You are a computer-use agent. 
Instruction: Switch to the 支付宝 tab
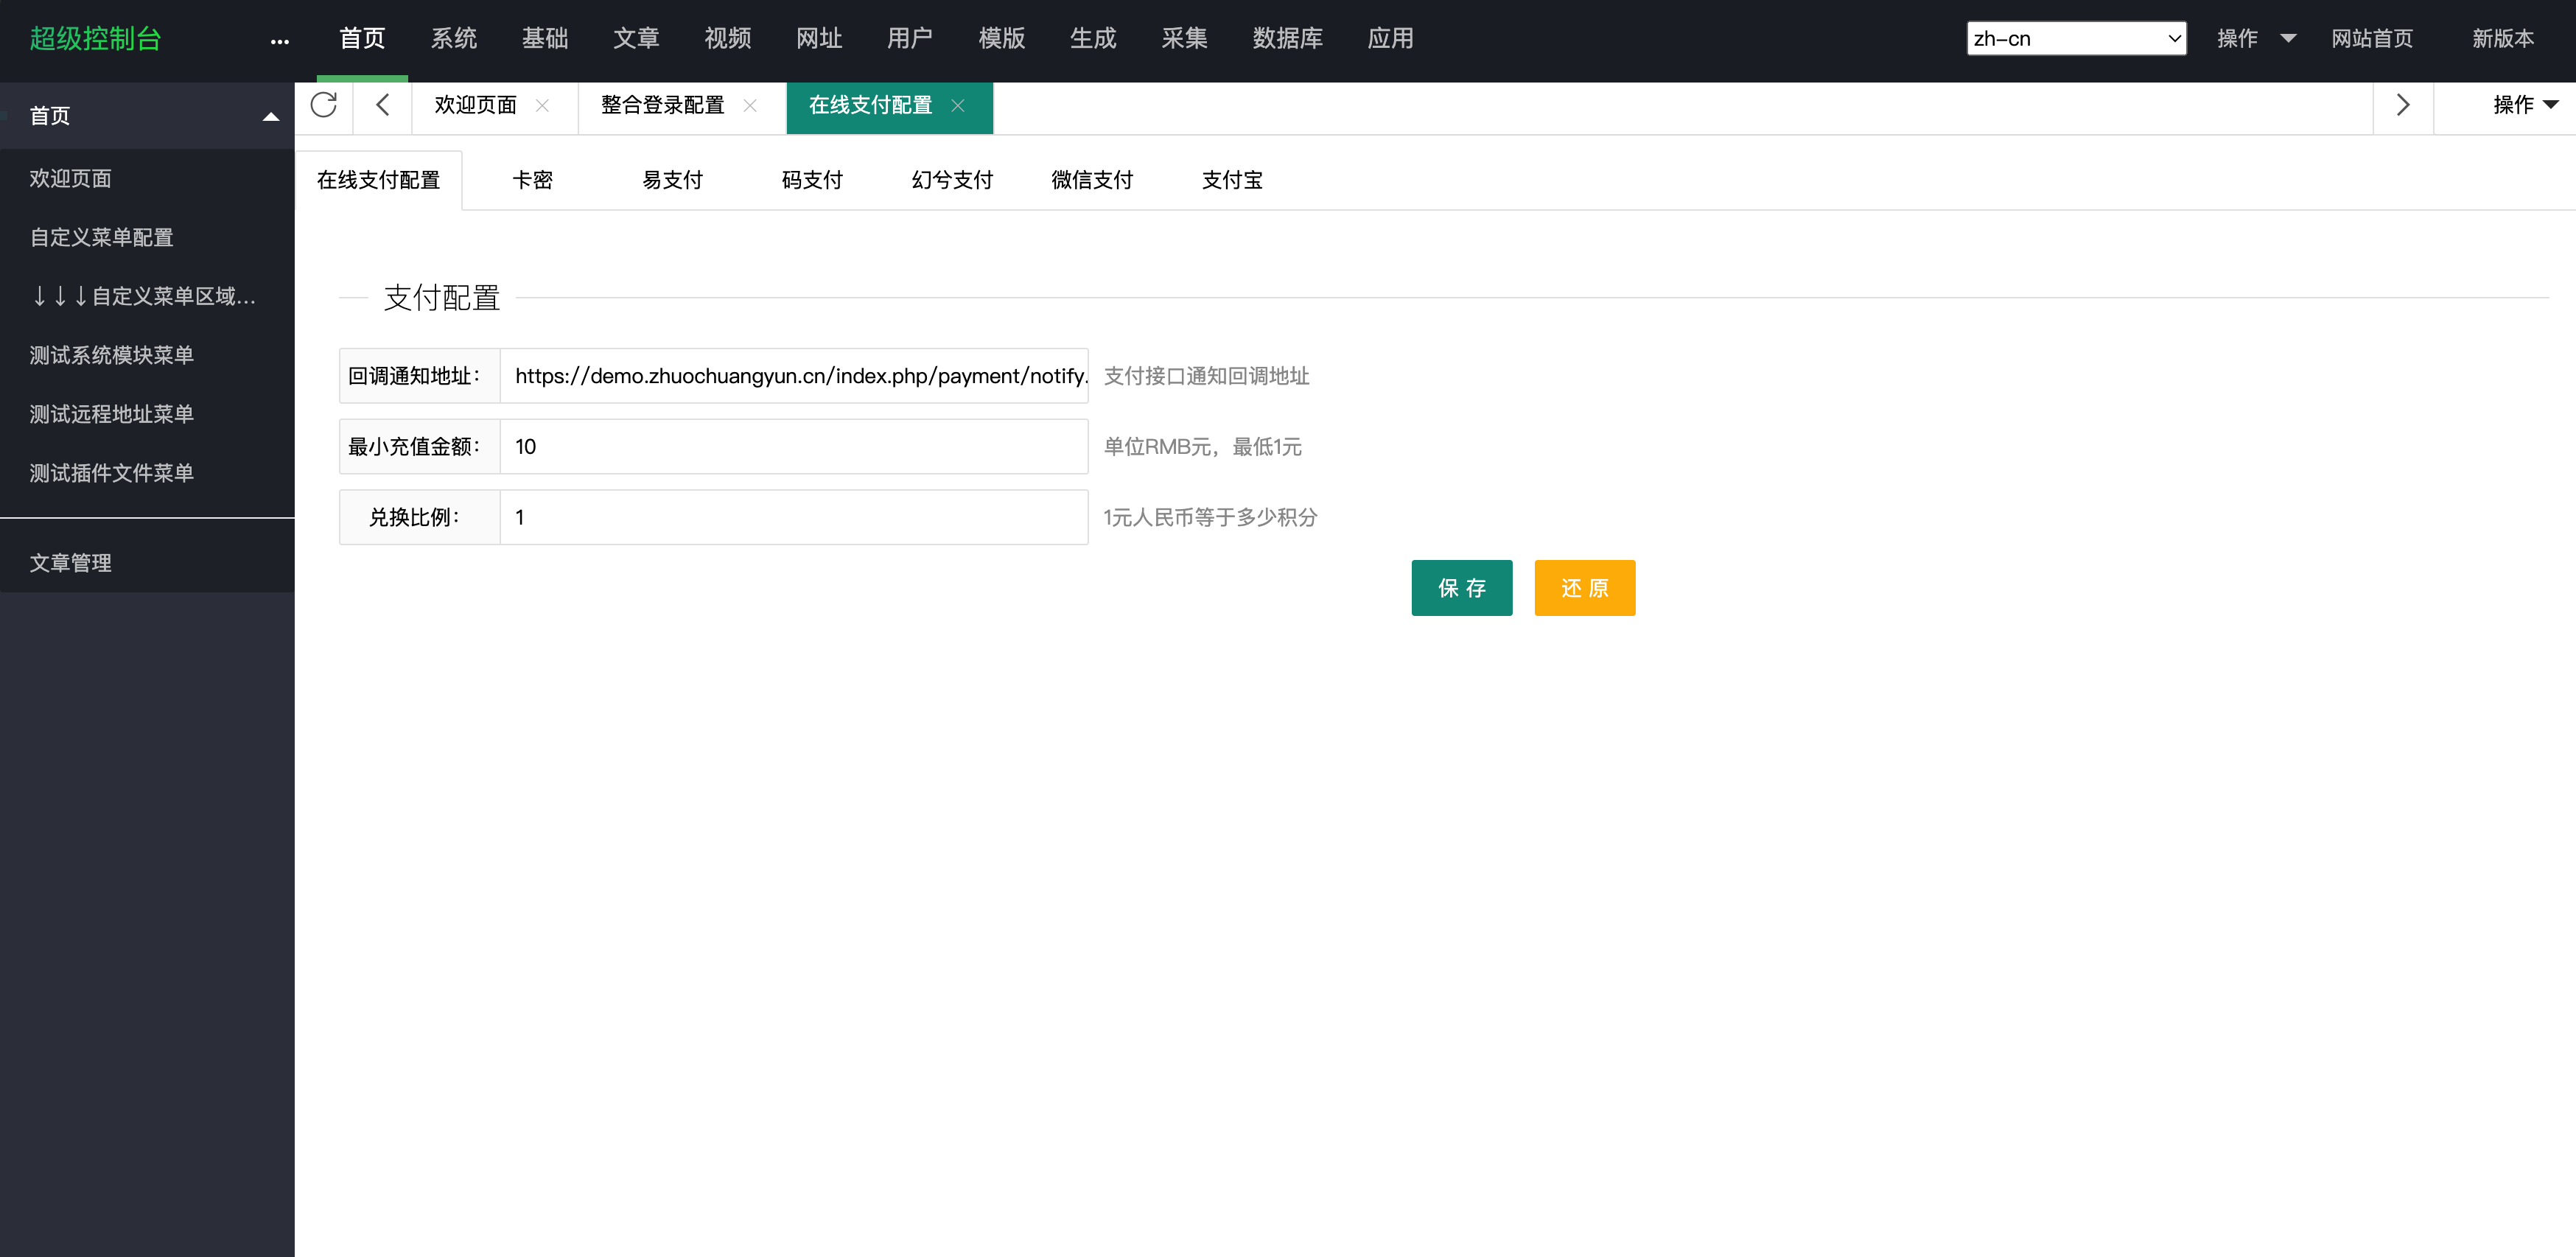pyautogui.click(x=1232, y=180)
